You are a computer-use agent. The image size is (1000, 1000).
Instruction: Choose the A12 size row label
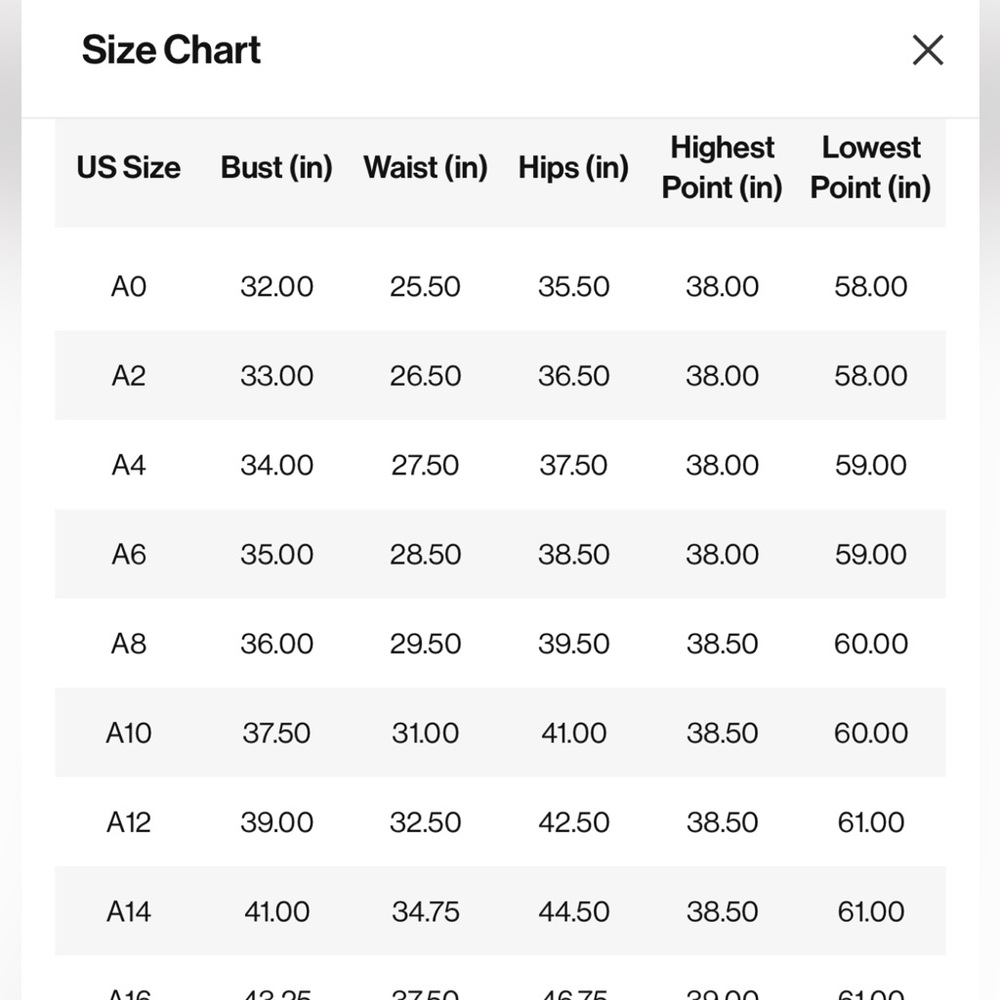click(128, 822)
